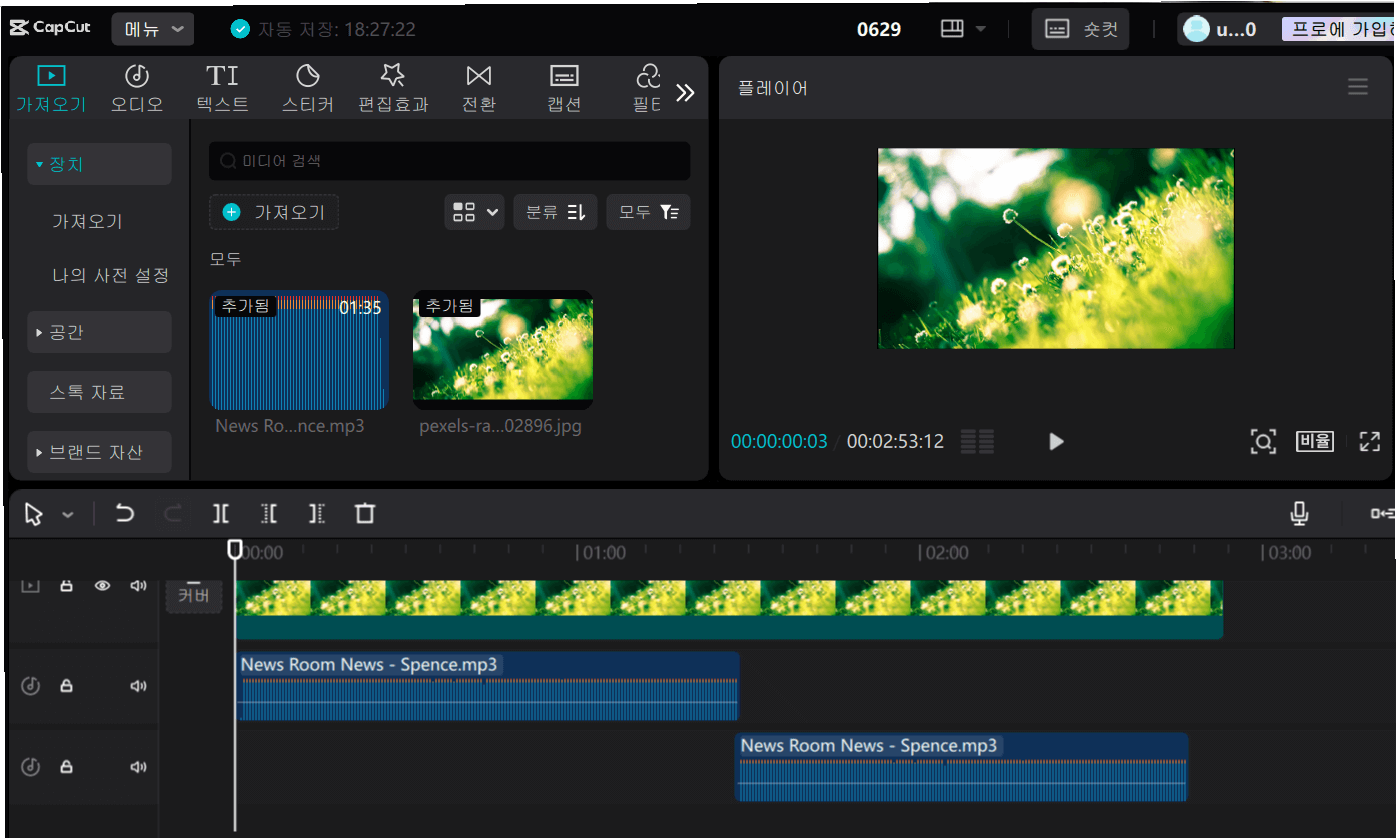
Task: Open the layout selector icon
Action: tap(952, 29)
